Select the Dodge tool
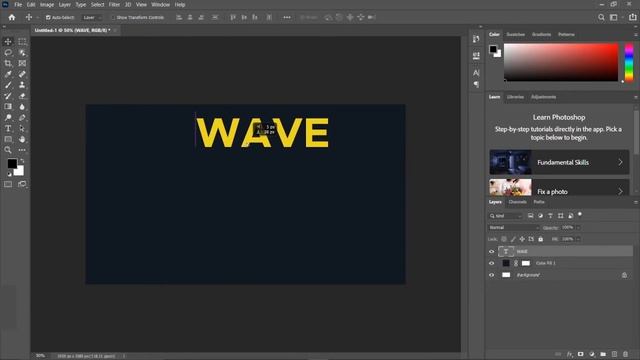This screenshot has height=360, width=640. tap(8, 118)
